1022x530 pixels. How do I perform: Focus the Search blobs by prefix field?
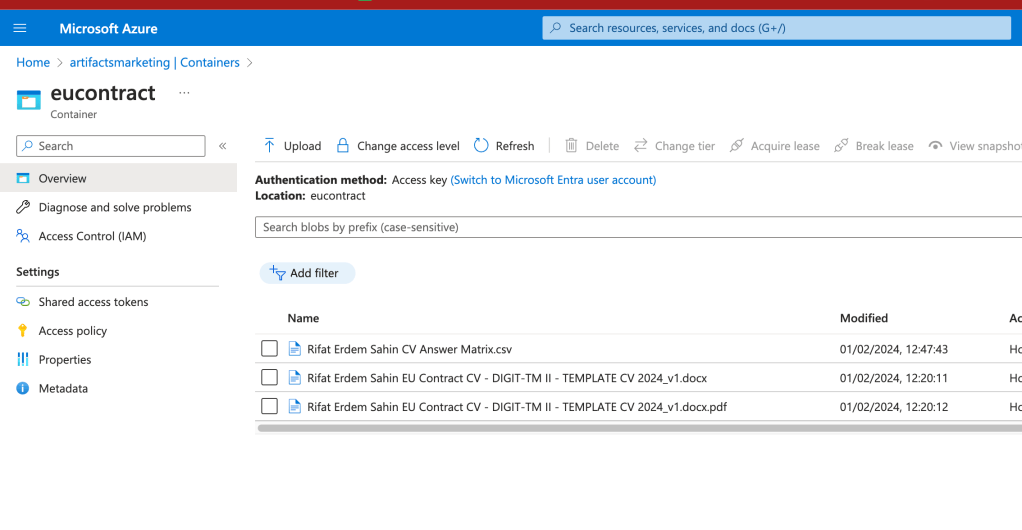tap(639, 227)
